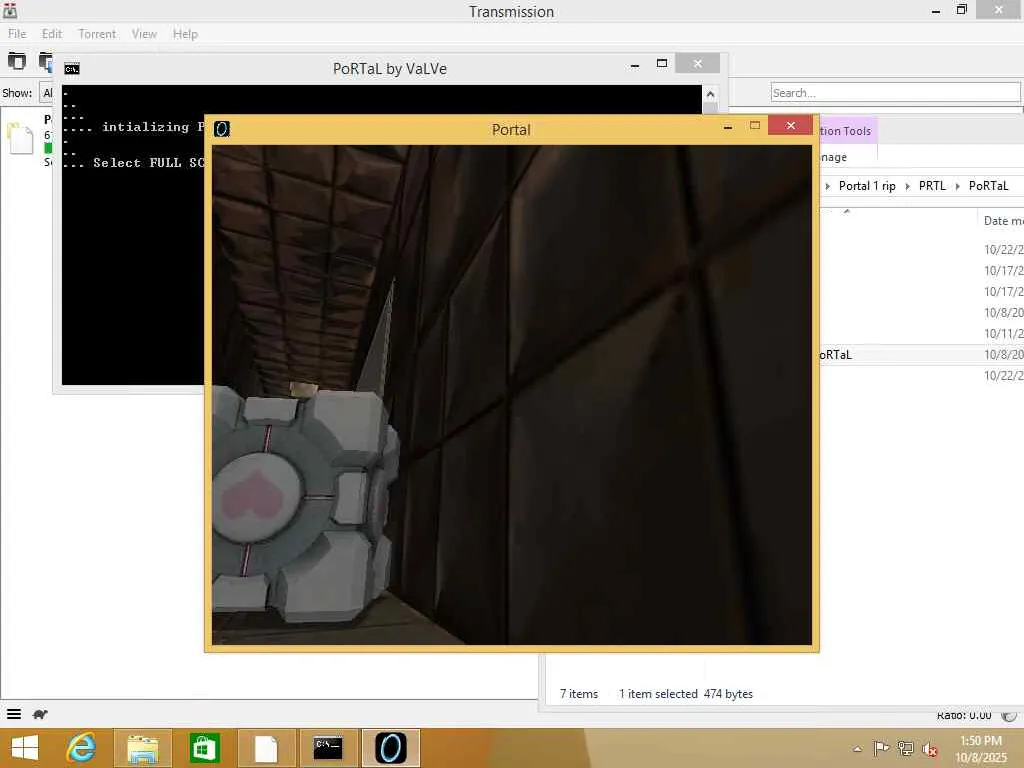This screenshot has width=1024, height=768.
Task: Click the Action Center flag tray icon
Action: pyautogui.click(x=881, y=748)
